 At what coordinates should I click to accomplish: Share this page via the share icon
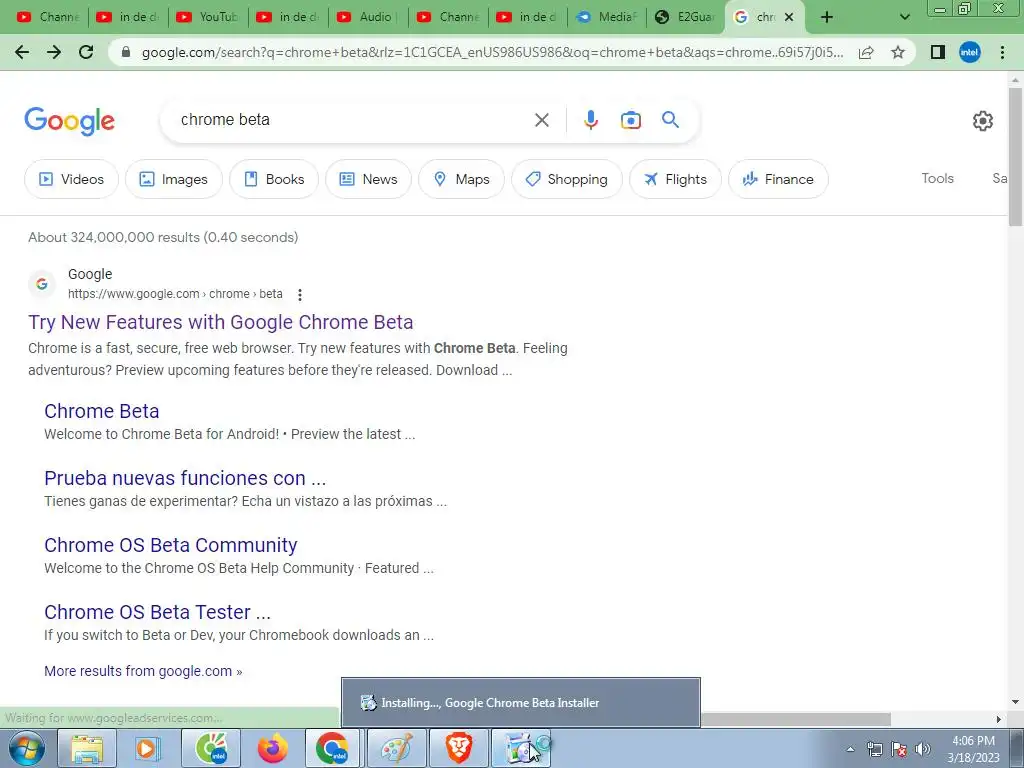point(866,52)
